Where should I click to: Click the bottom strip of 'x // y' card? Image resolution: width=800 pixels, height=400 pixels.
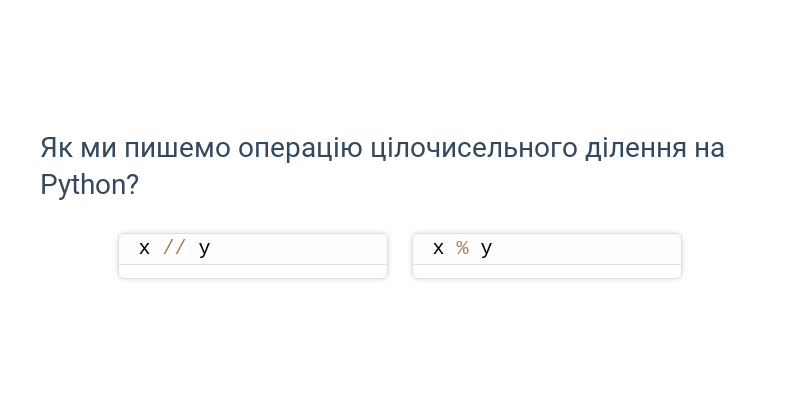tap(253, 271)
